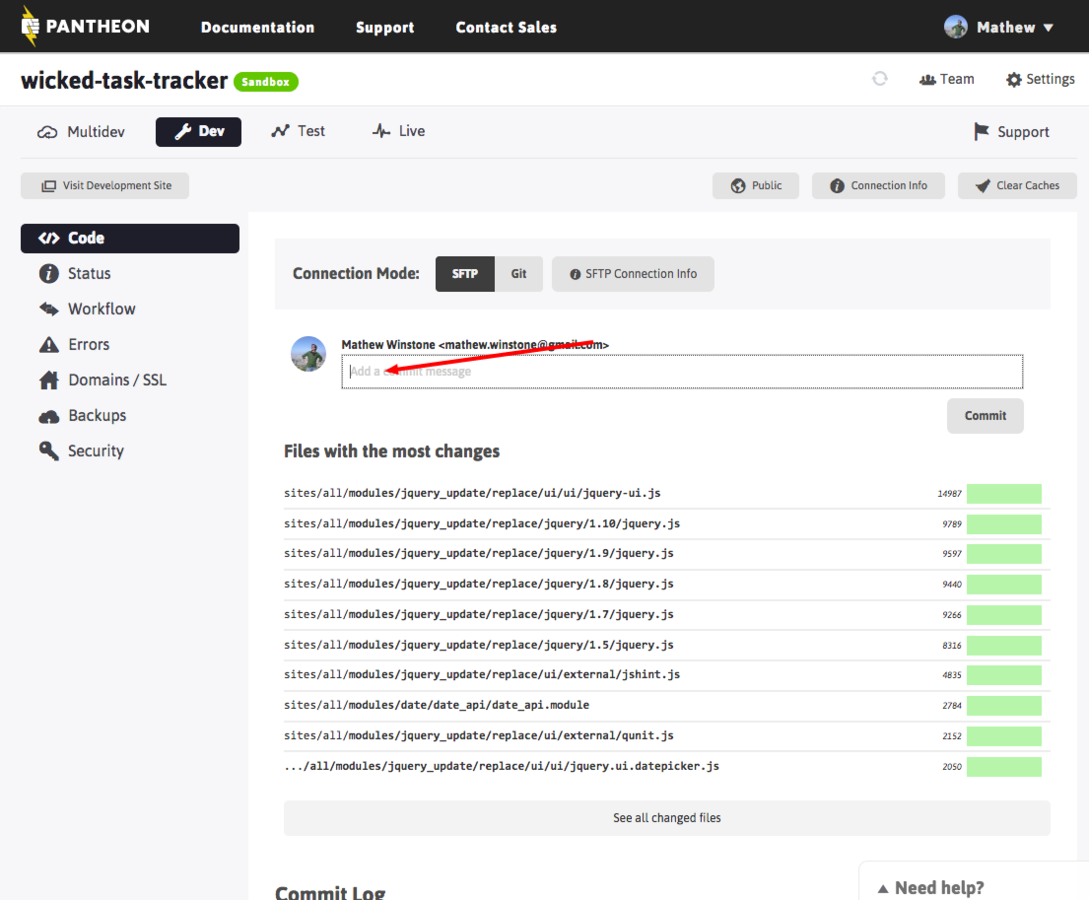
Task: Click the Domains / SSL house icon
Action: click(x=49, y=380)
